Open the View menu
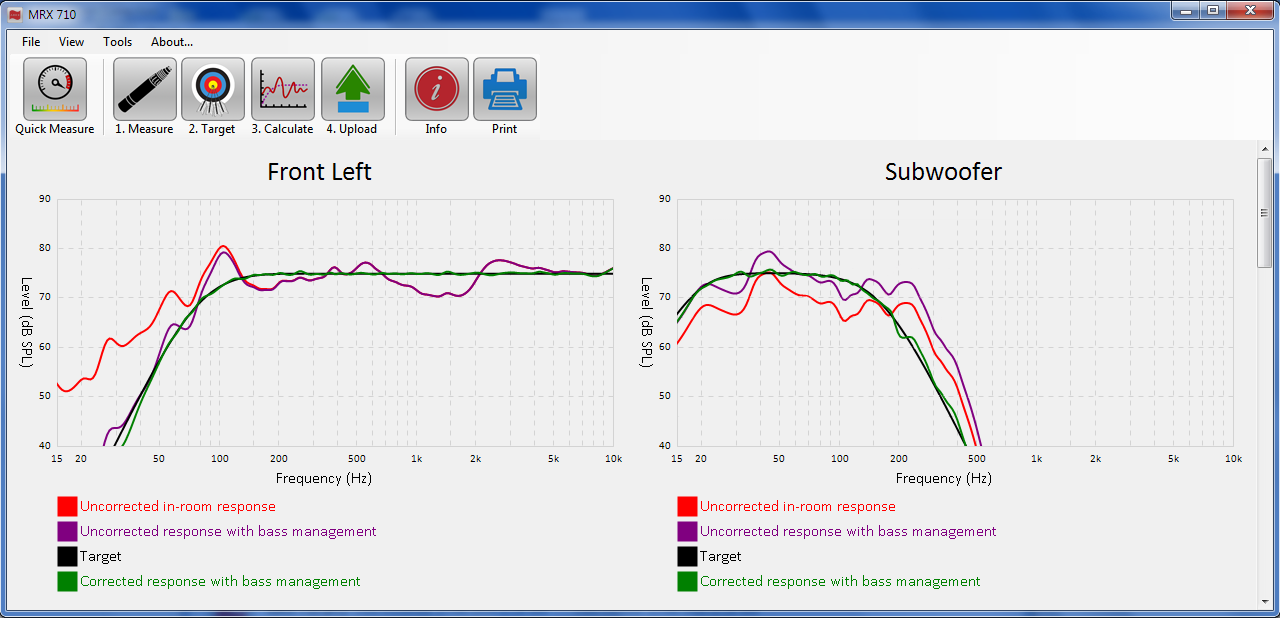This screenshot has width=1280, height=618. click(72, 42)
